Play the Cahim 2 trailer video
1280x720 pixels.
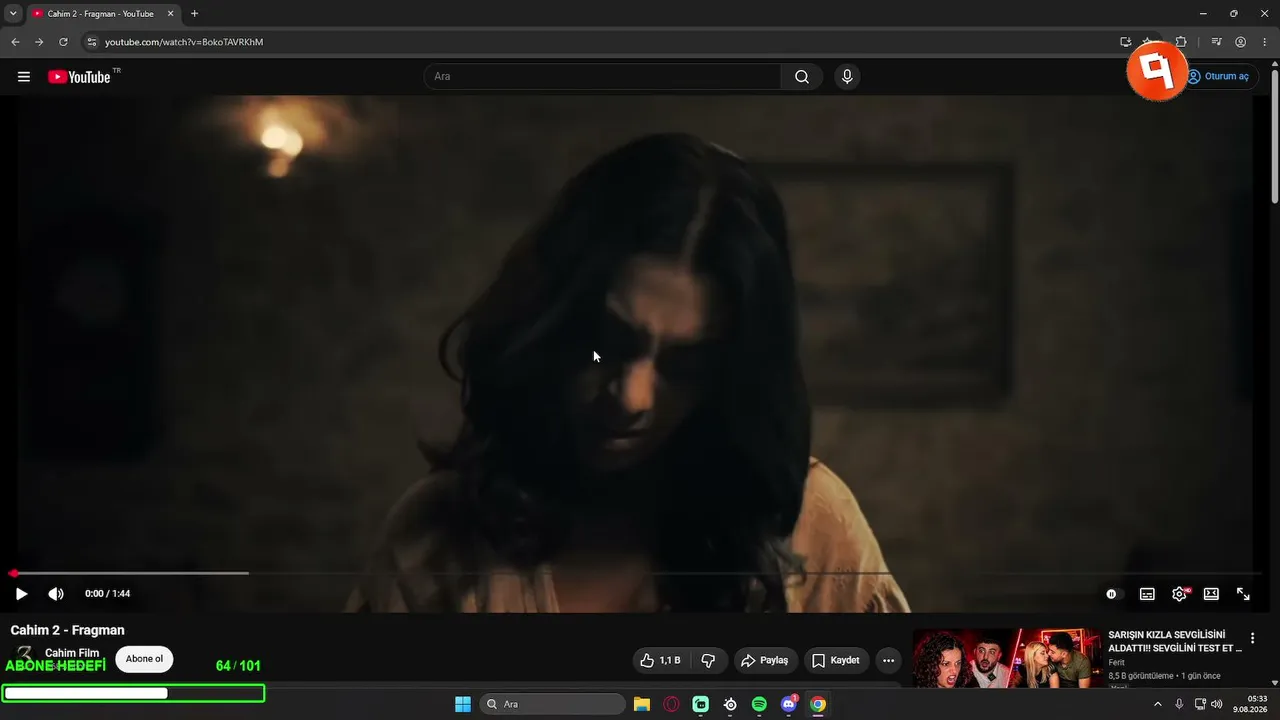point(21,594)
